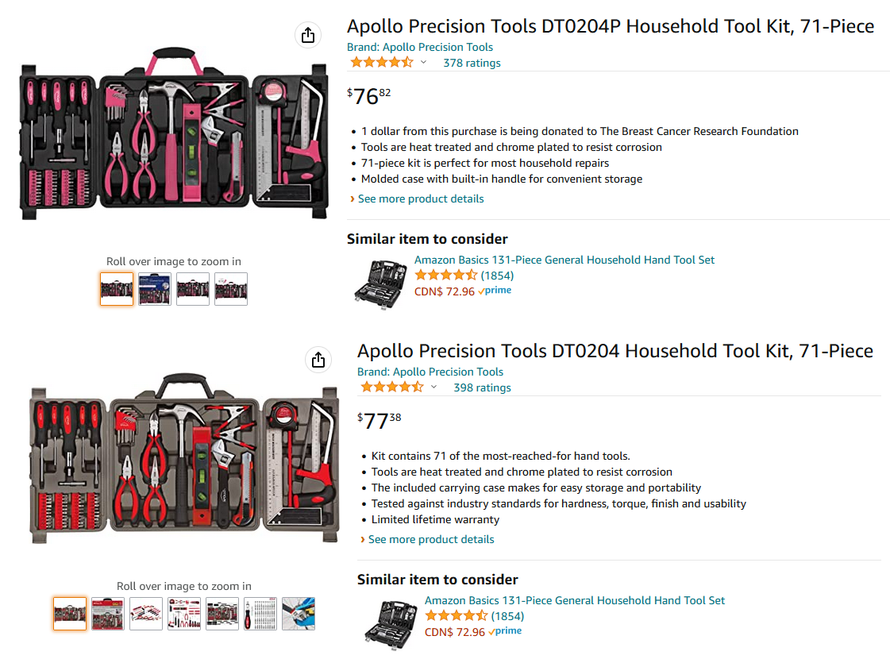Expand See more product details for red kit

coord(431,539)
